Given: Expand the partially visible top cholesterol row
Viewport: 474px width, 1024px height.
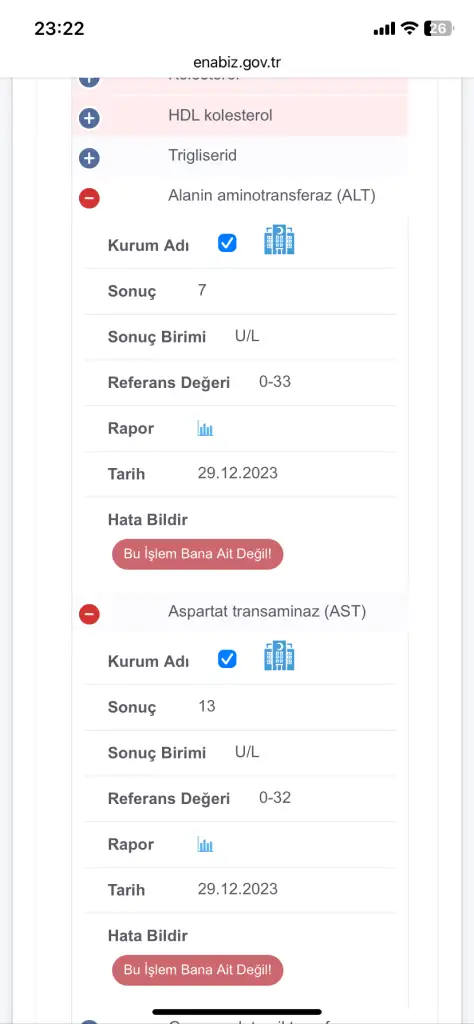Looking at the screenshot, I should click(x=89, y=81).
